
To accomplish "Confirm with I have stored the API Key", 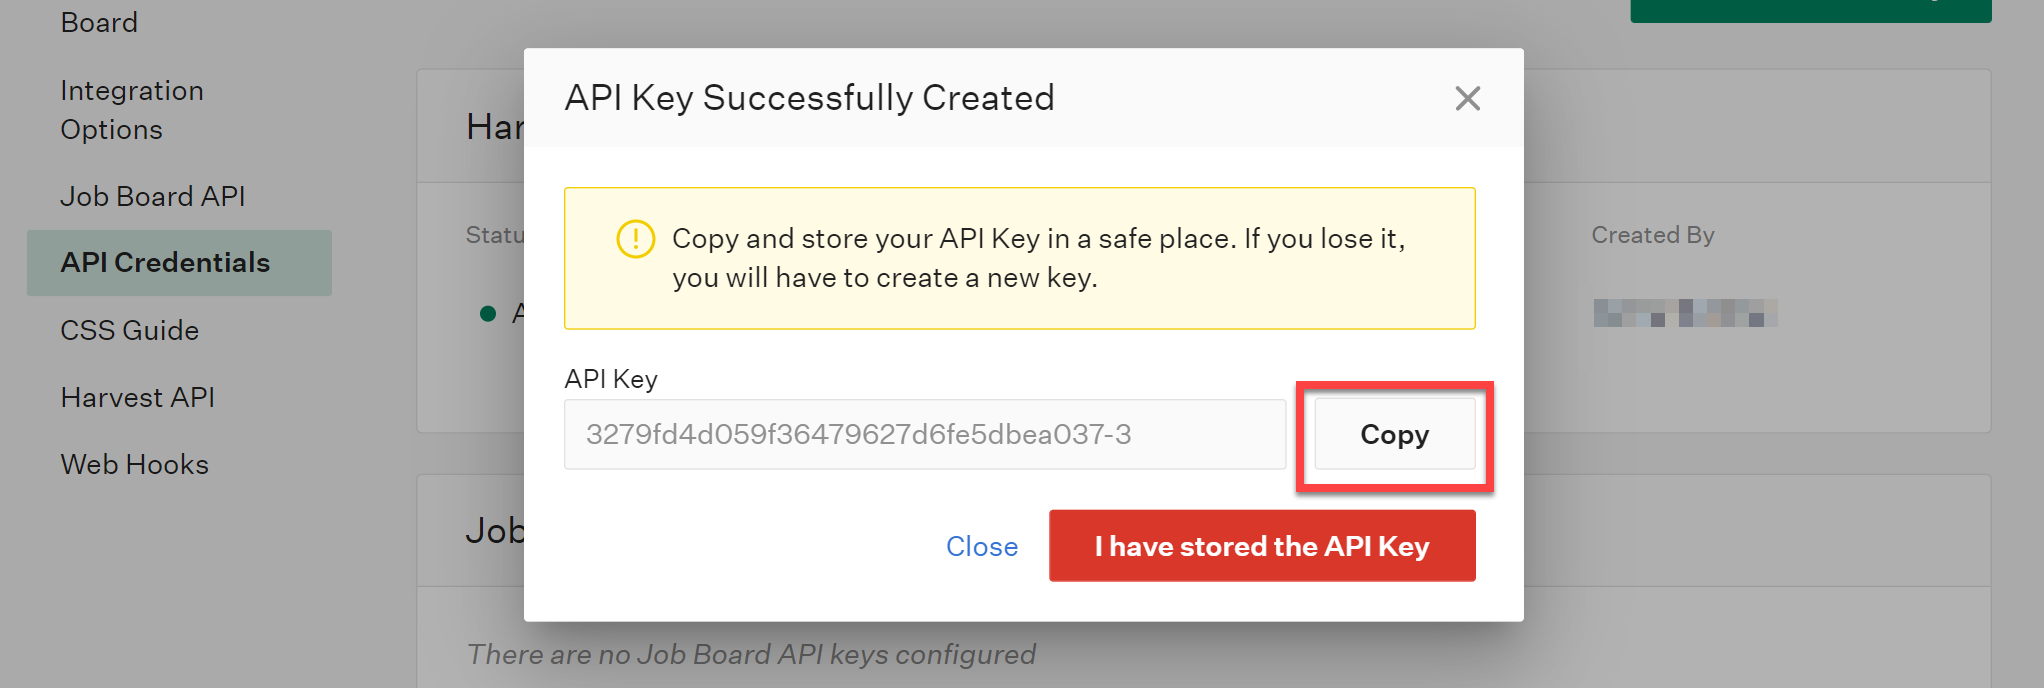I will 1262,546.
